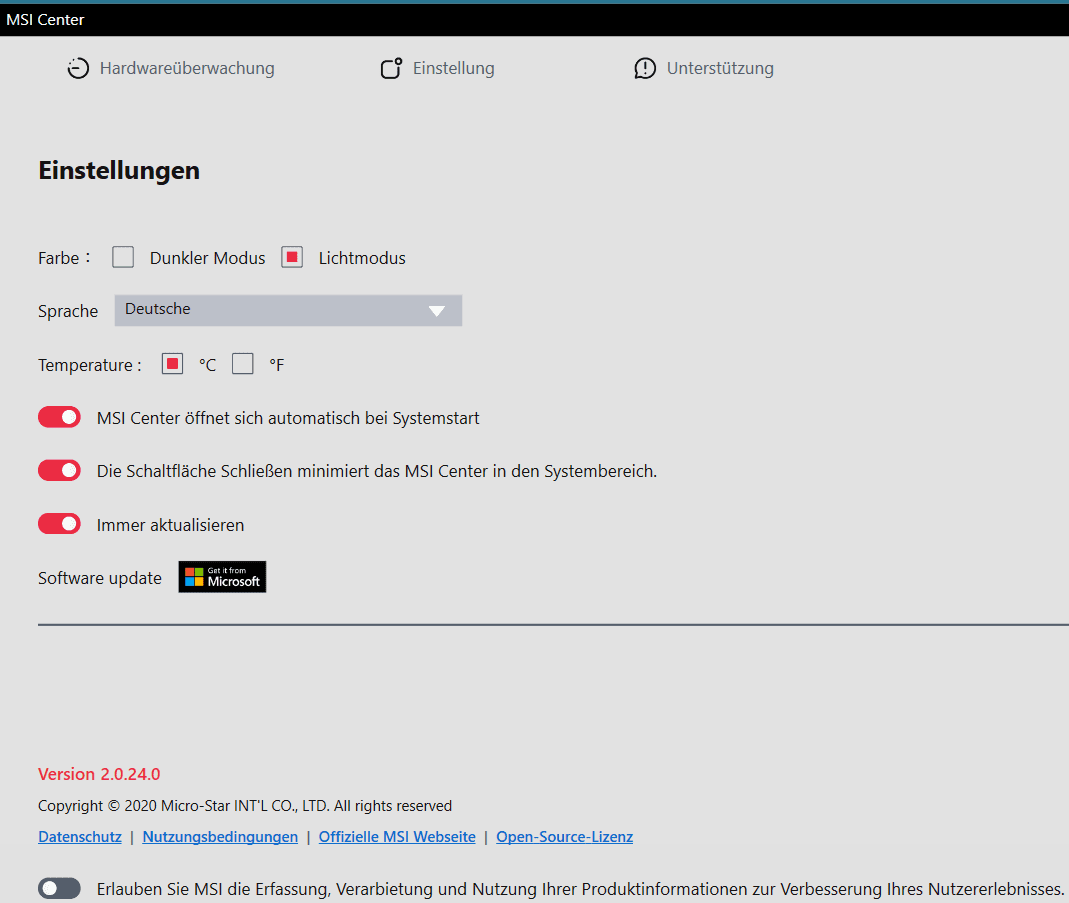1069x903 pixels.
Task: Disable automatic MSI Center start toggle
Action: pos(59,417)
